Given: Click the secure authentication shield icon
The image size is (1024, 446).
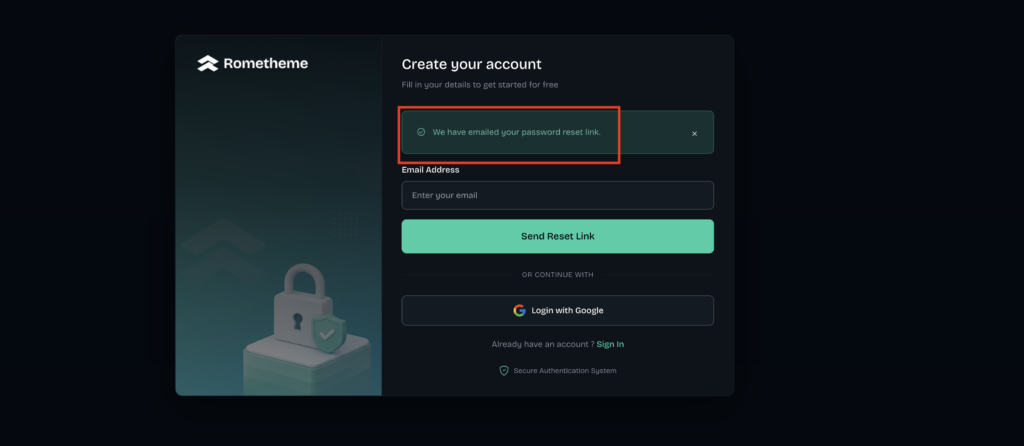Looking at the screenshot, I should pos(504,370).
